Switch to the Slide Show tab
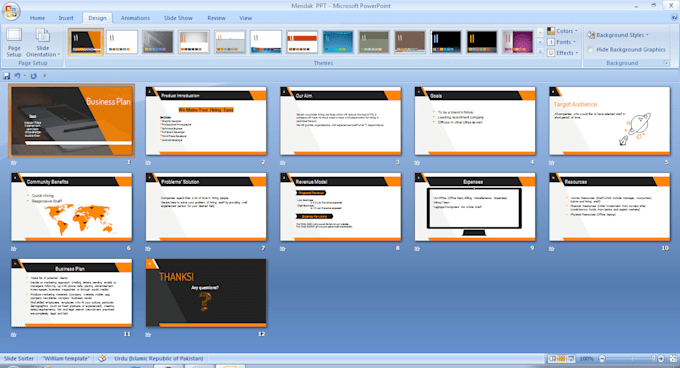Image resolution: width=680 pixels, height=368 pixels. [x=178, y=18]
